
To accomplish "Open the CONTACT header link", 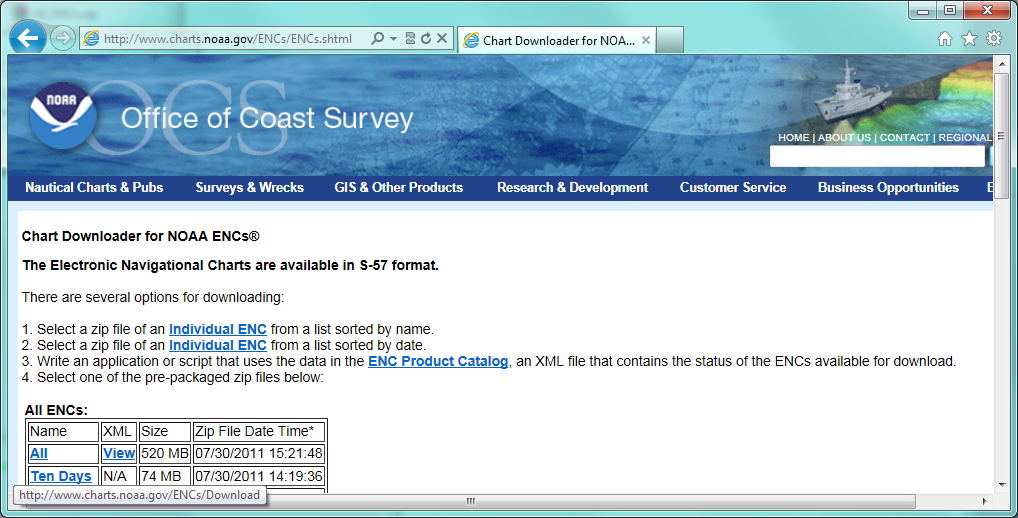I will point(904,138).
